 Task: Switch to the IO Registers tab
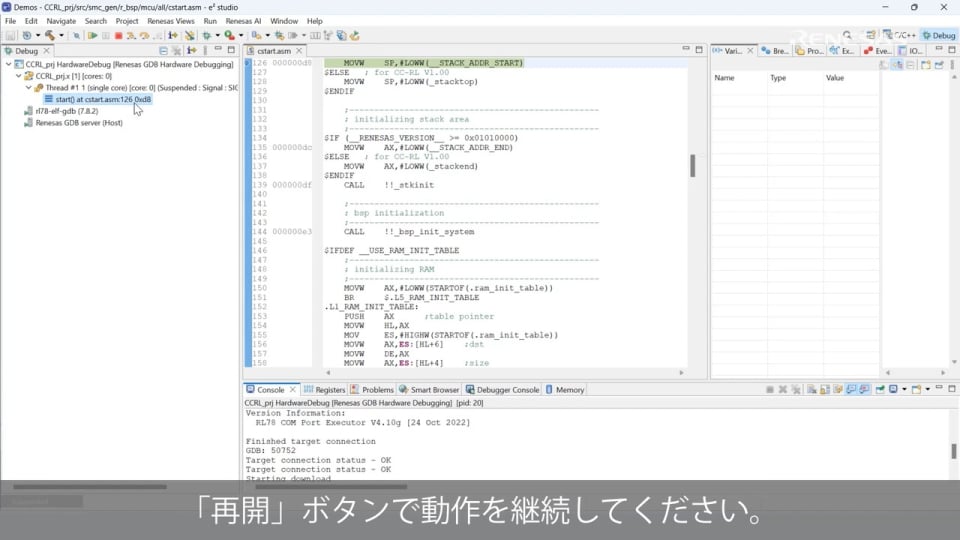coord(910,51)
